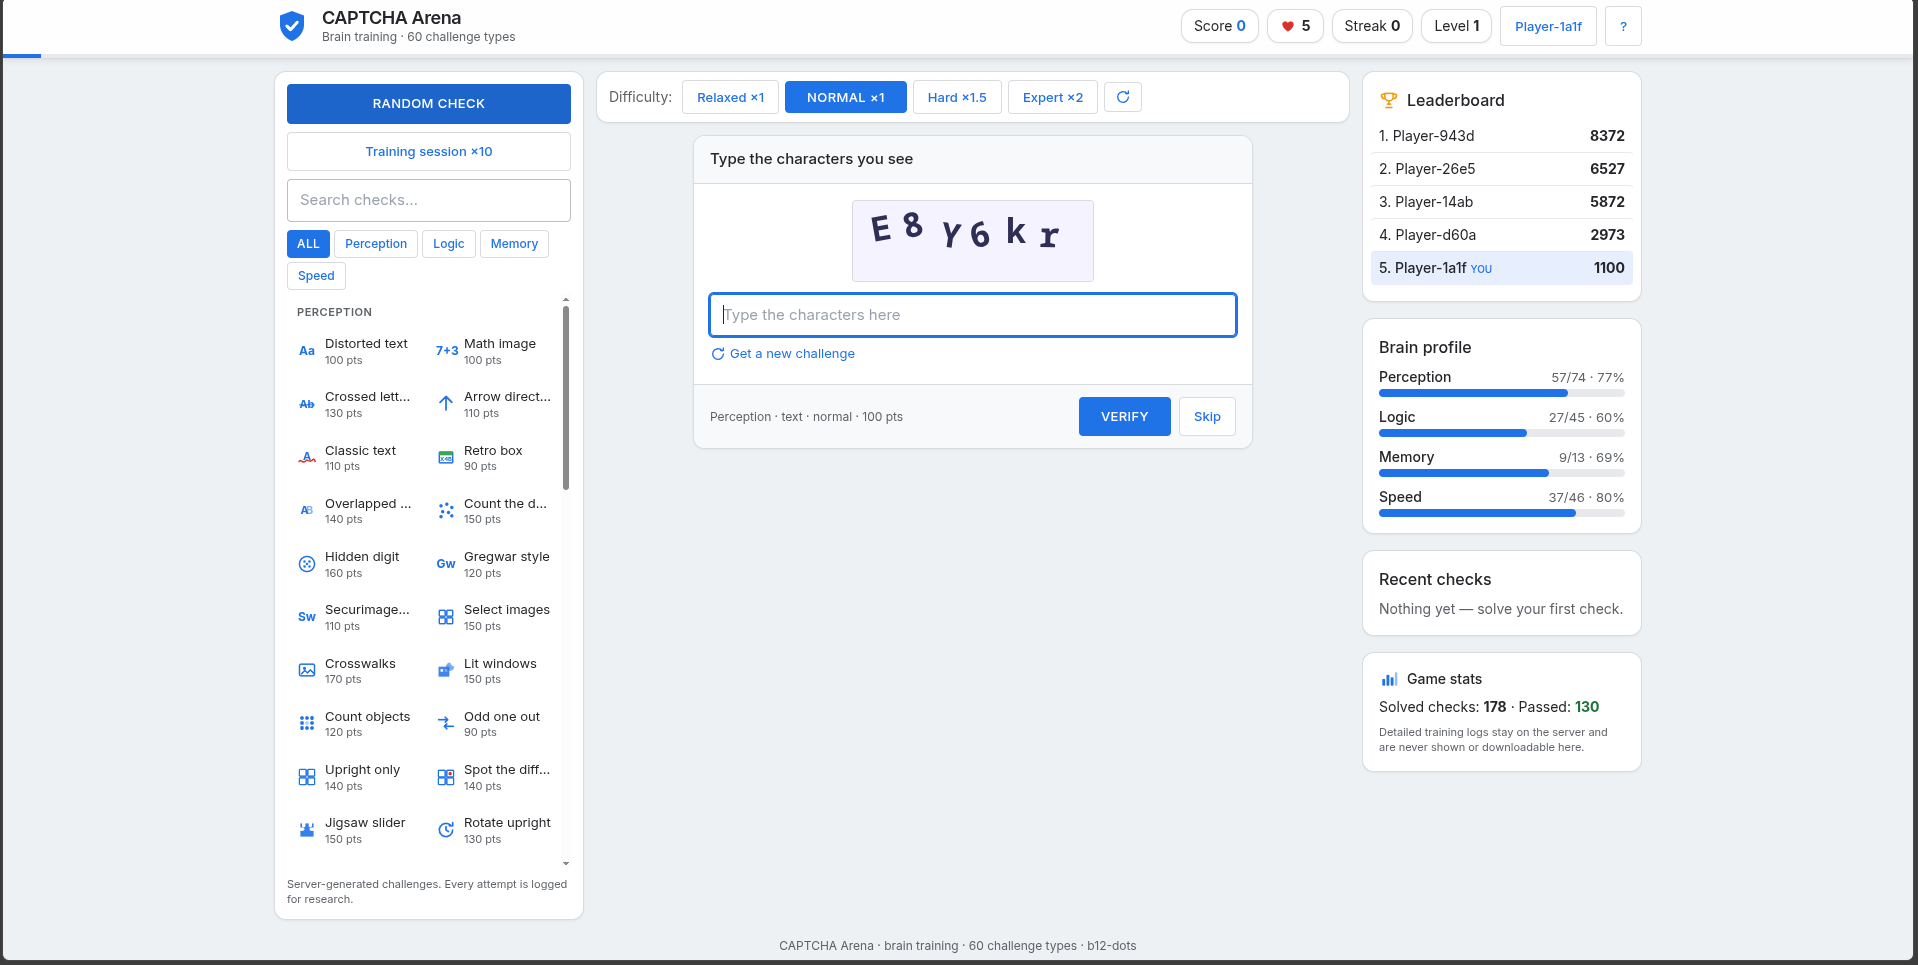
Task: Start Training session ×10
Action: click(429, 152)
